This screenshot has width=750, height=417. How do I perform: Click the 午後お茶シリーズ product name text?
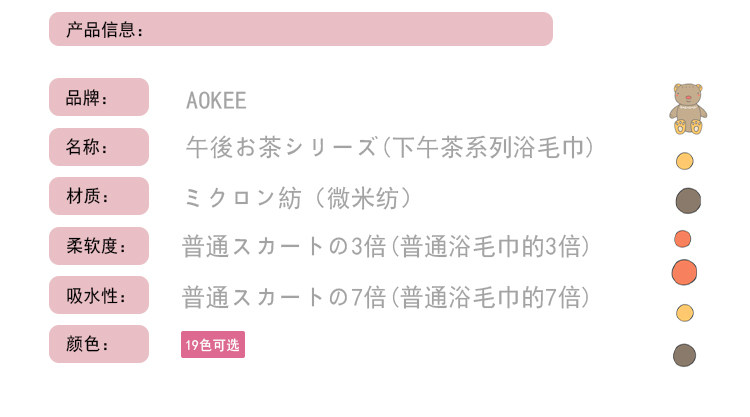point(390,148)
